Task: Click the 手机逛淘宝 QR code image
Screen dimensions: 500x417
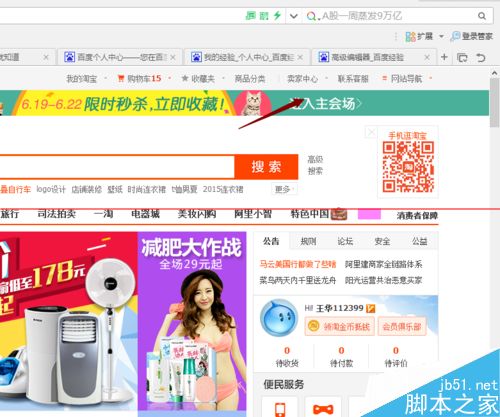Action: (x=408, y=167)
